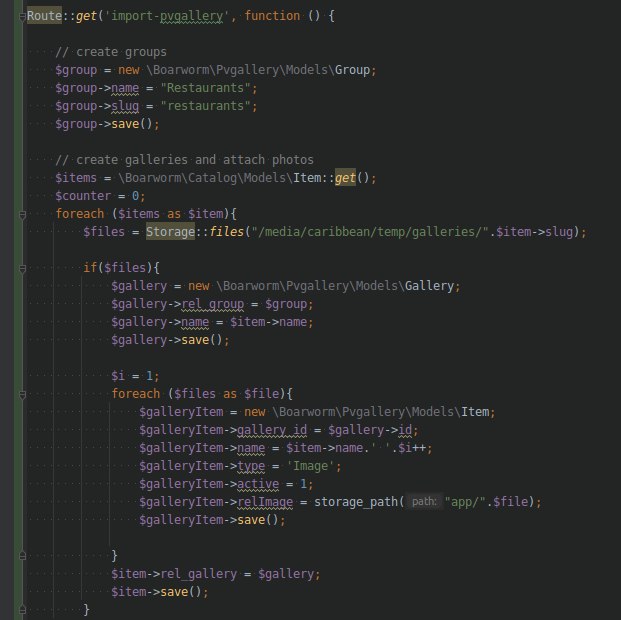Click the italic "files" method call

click(x=227, y=232)
